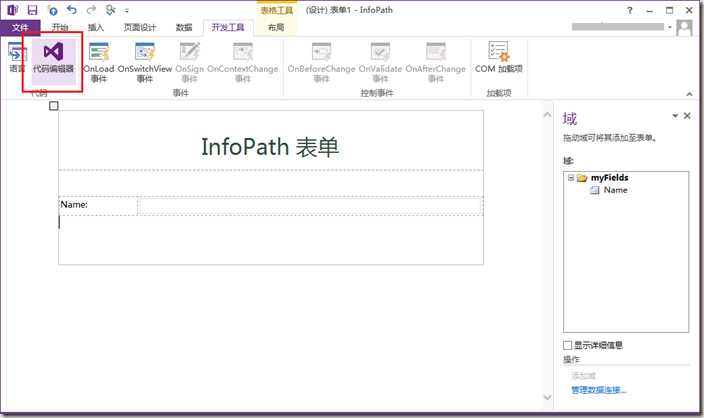Customize quick access toolbar dropdown
Viewport: 704px width, 418px height.
(127, 10)
